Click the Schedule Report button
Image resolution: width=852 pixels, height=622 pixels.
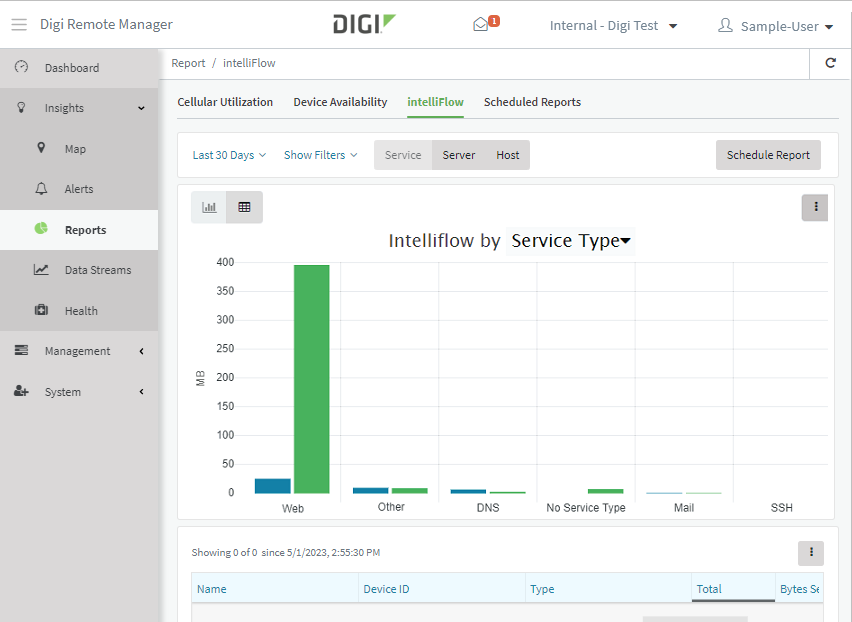pyautogui.click(x=768, y=155)
